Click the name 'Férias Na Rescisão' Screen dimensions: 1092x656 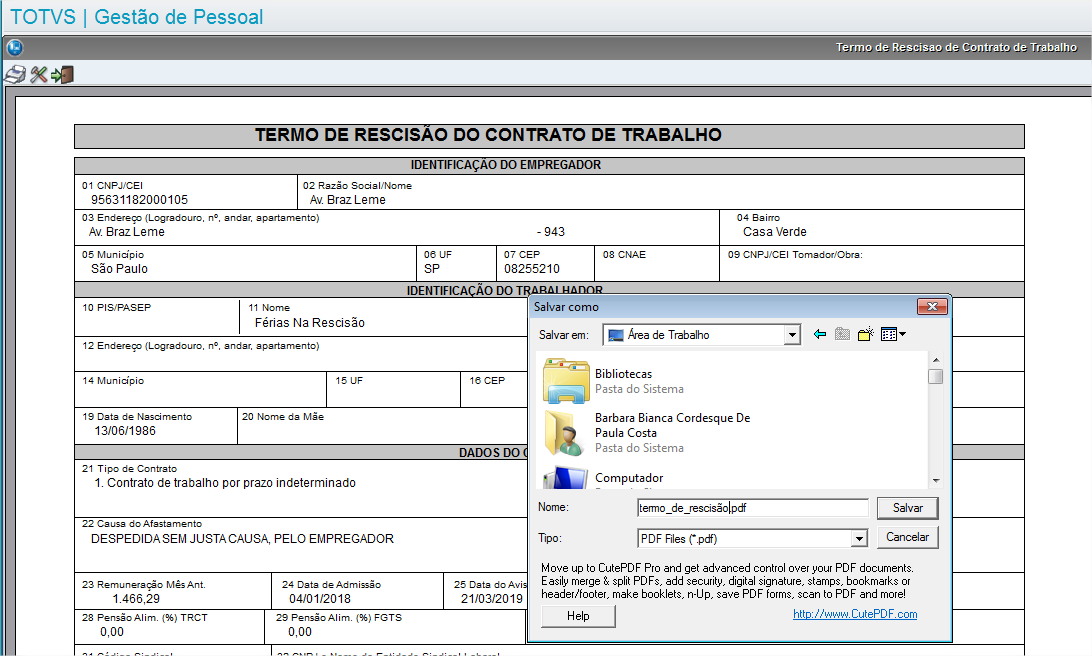[310, 322]
